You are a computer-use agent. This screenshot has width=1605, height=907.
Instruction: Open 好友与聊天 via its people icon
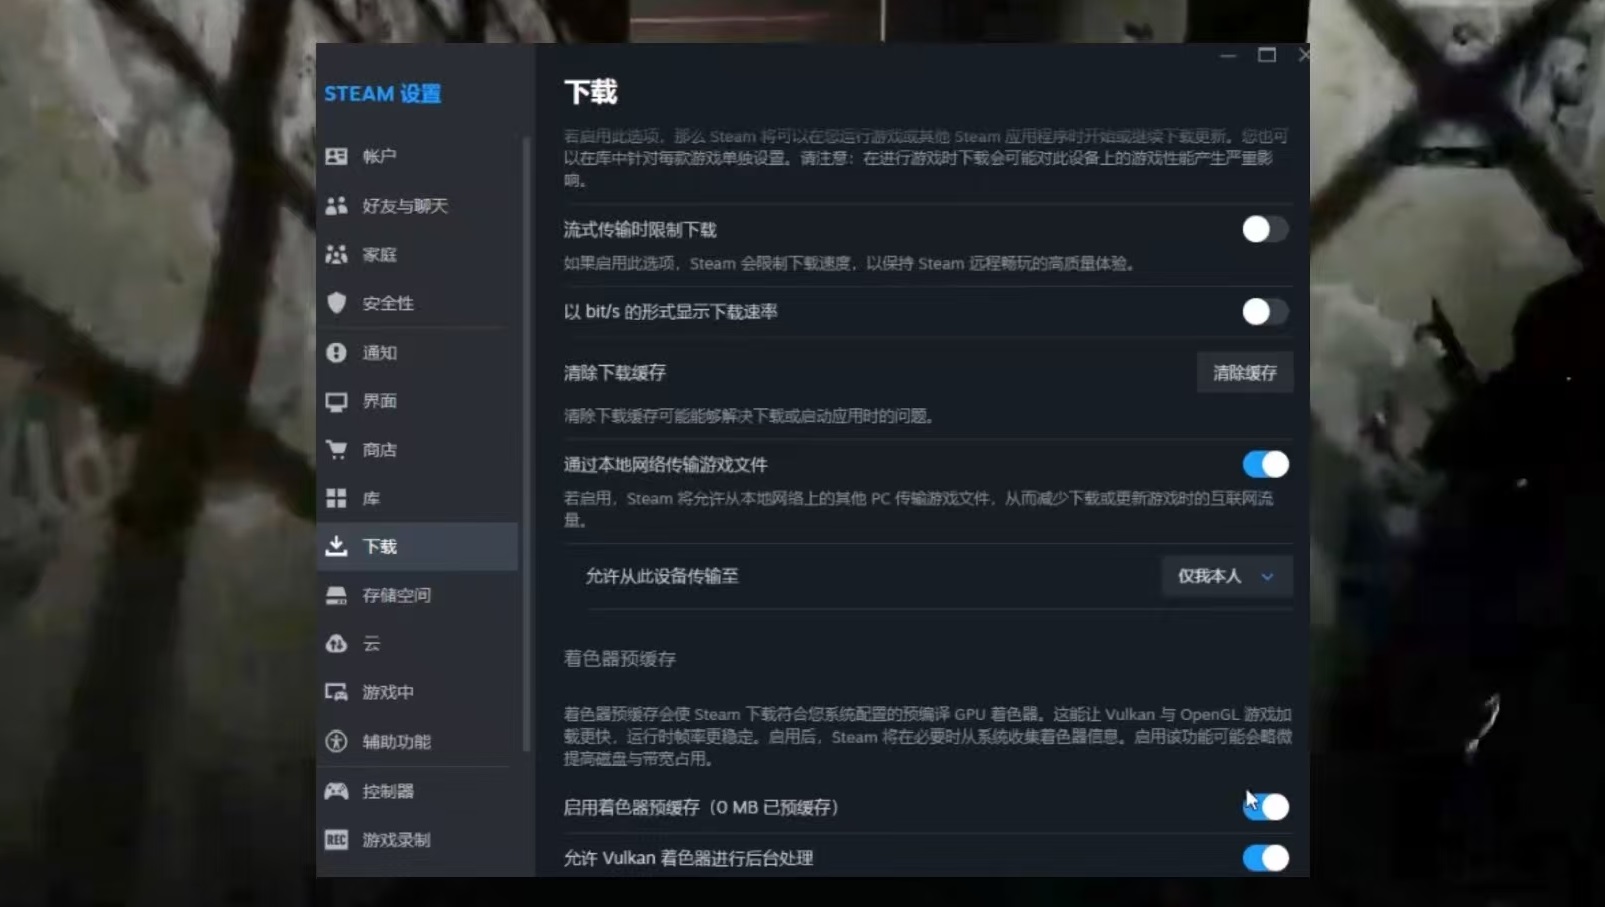[x=336, y=205]
